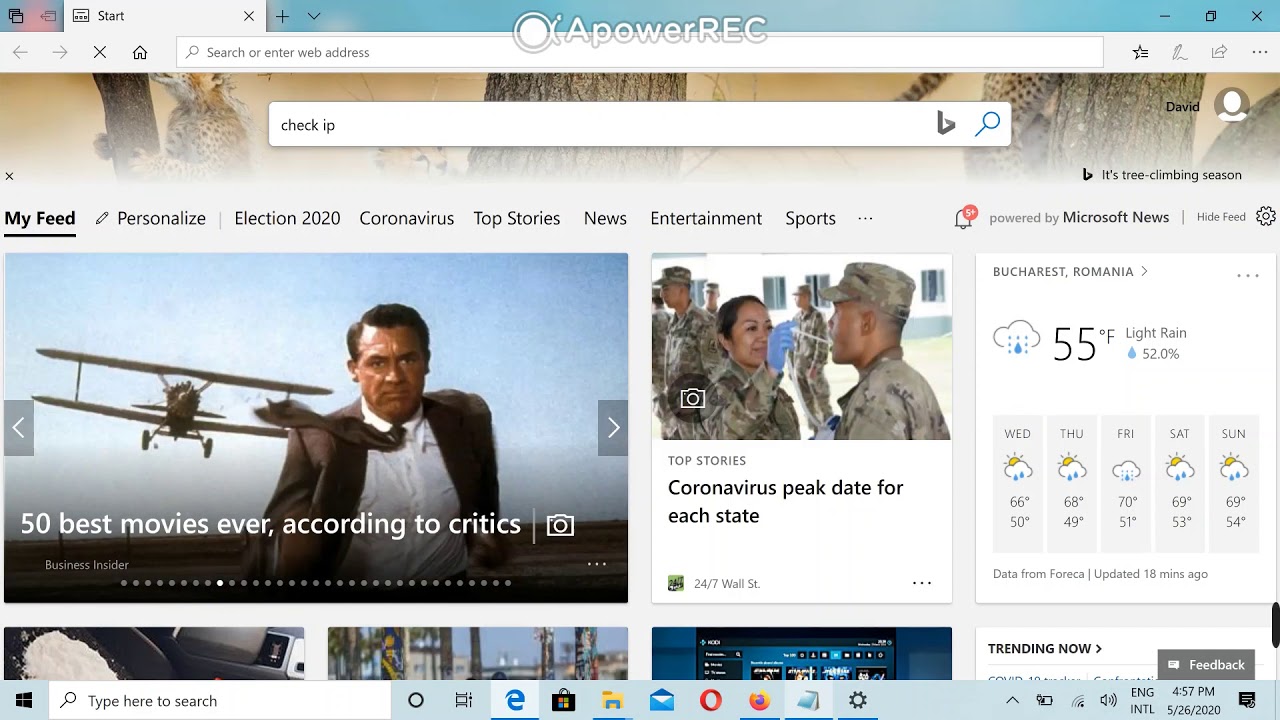Viewport: 1280px width, 720px height.
Task: Switch to the Coronavirus tab
Action: pyautogui.click(x=407, y=218)
